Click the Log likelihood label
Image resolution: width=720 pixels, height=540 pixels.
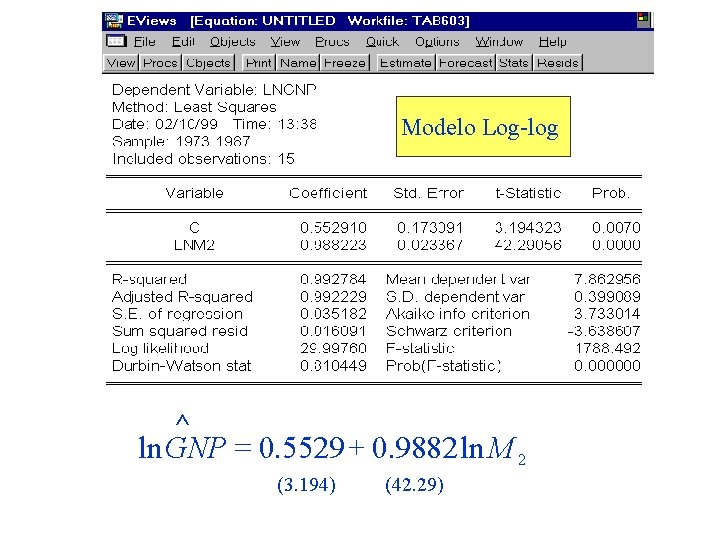pos(160,349)
